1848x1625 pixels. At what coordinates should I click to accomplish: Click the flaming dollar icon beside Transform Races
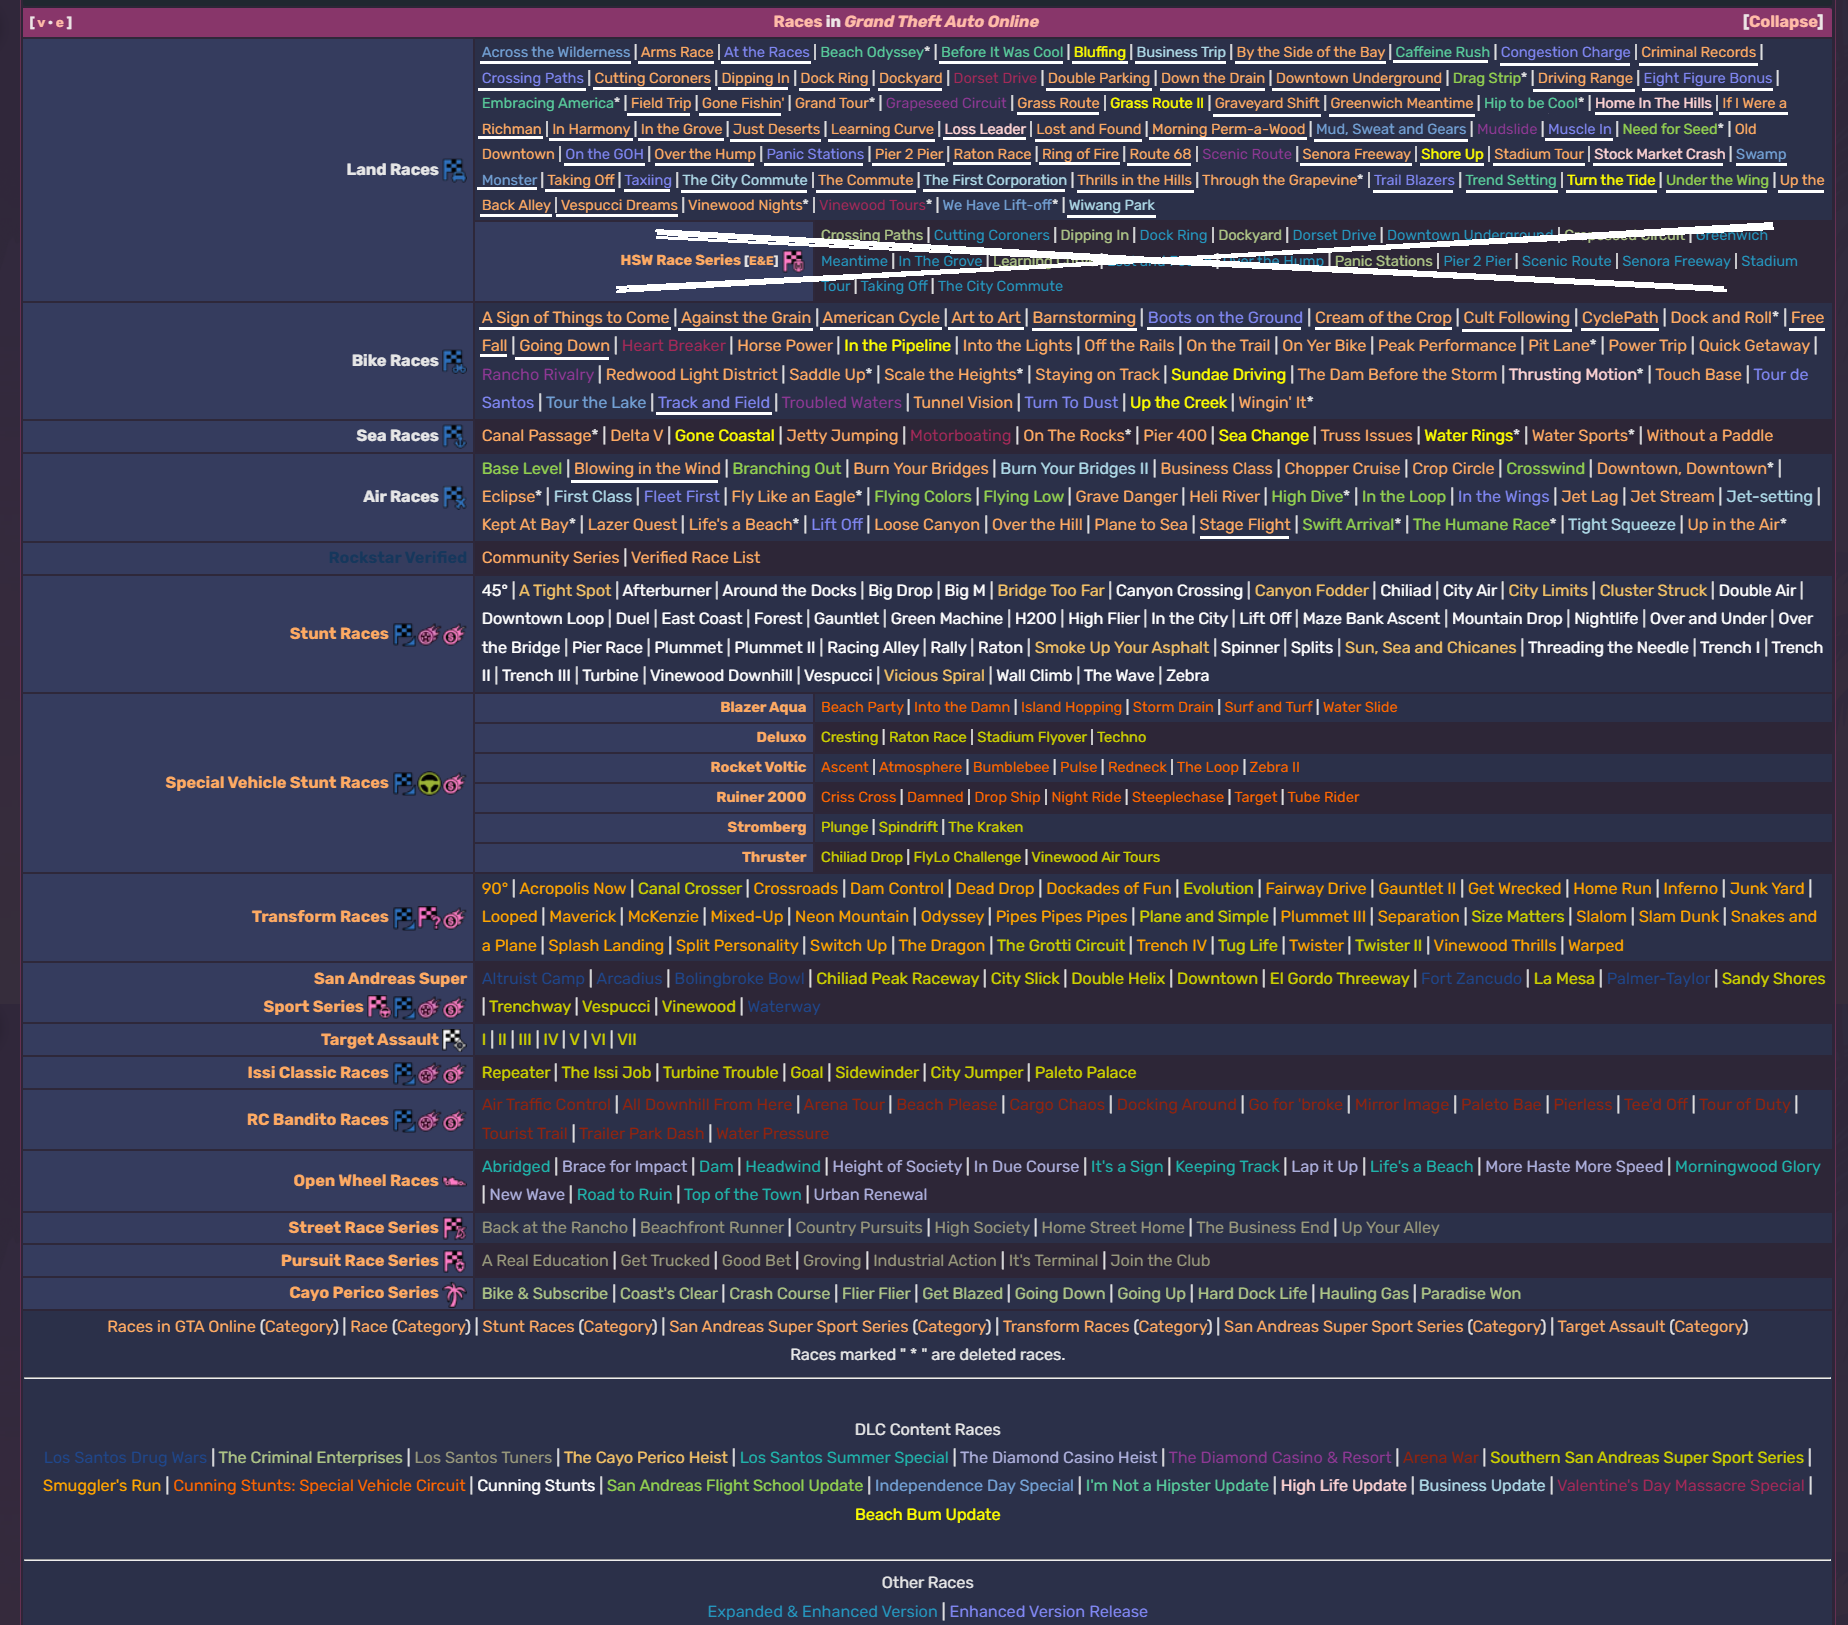tap(454, 917)
